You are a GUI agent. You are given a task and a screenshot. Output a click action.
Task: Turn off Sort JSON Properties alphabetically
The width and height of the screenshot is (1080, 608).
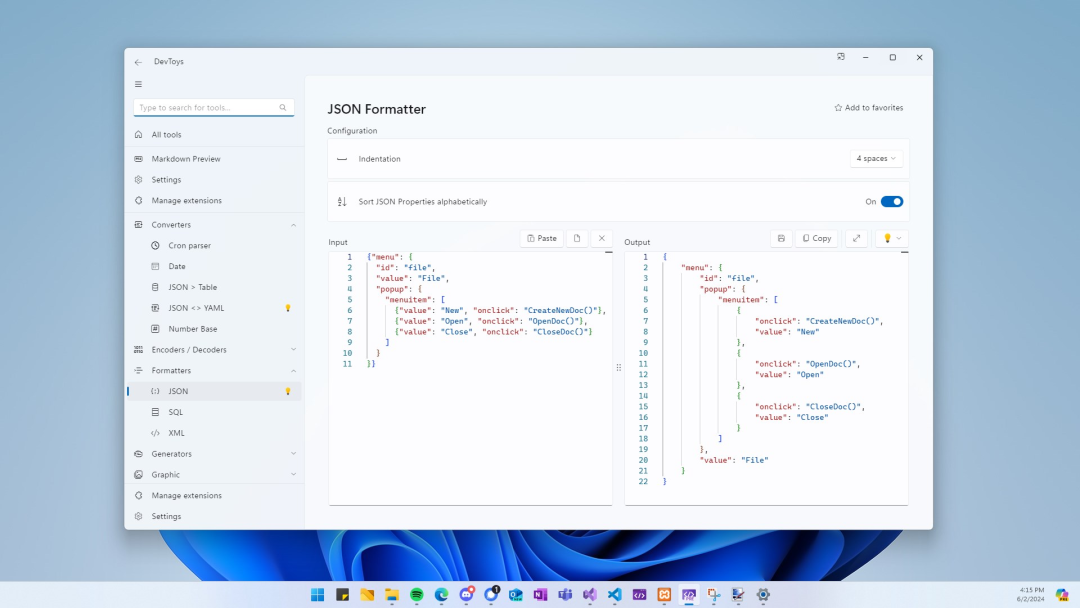[x=891, y=201]
